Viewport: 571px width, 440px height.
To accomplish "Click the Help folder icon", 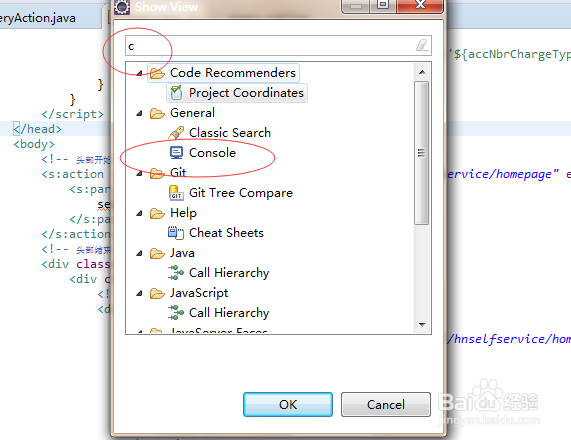I will click(157, 213).
